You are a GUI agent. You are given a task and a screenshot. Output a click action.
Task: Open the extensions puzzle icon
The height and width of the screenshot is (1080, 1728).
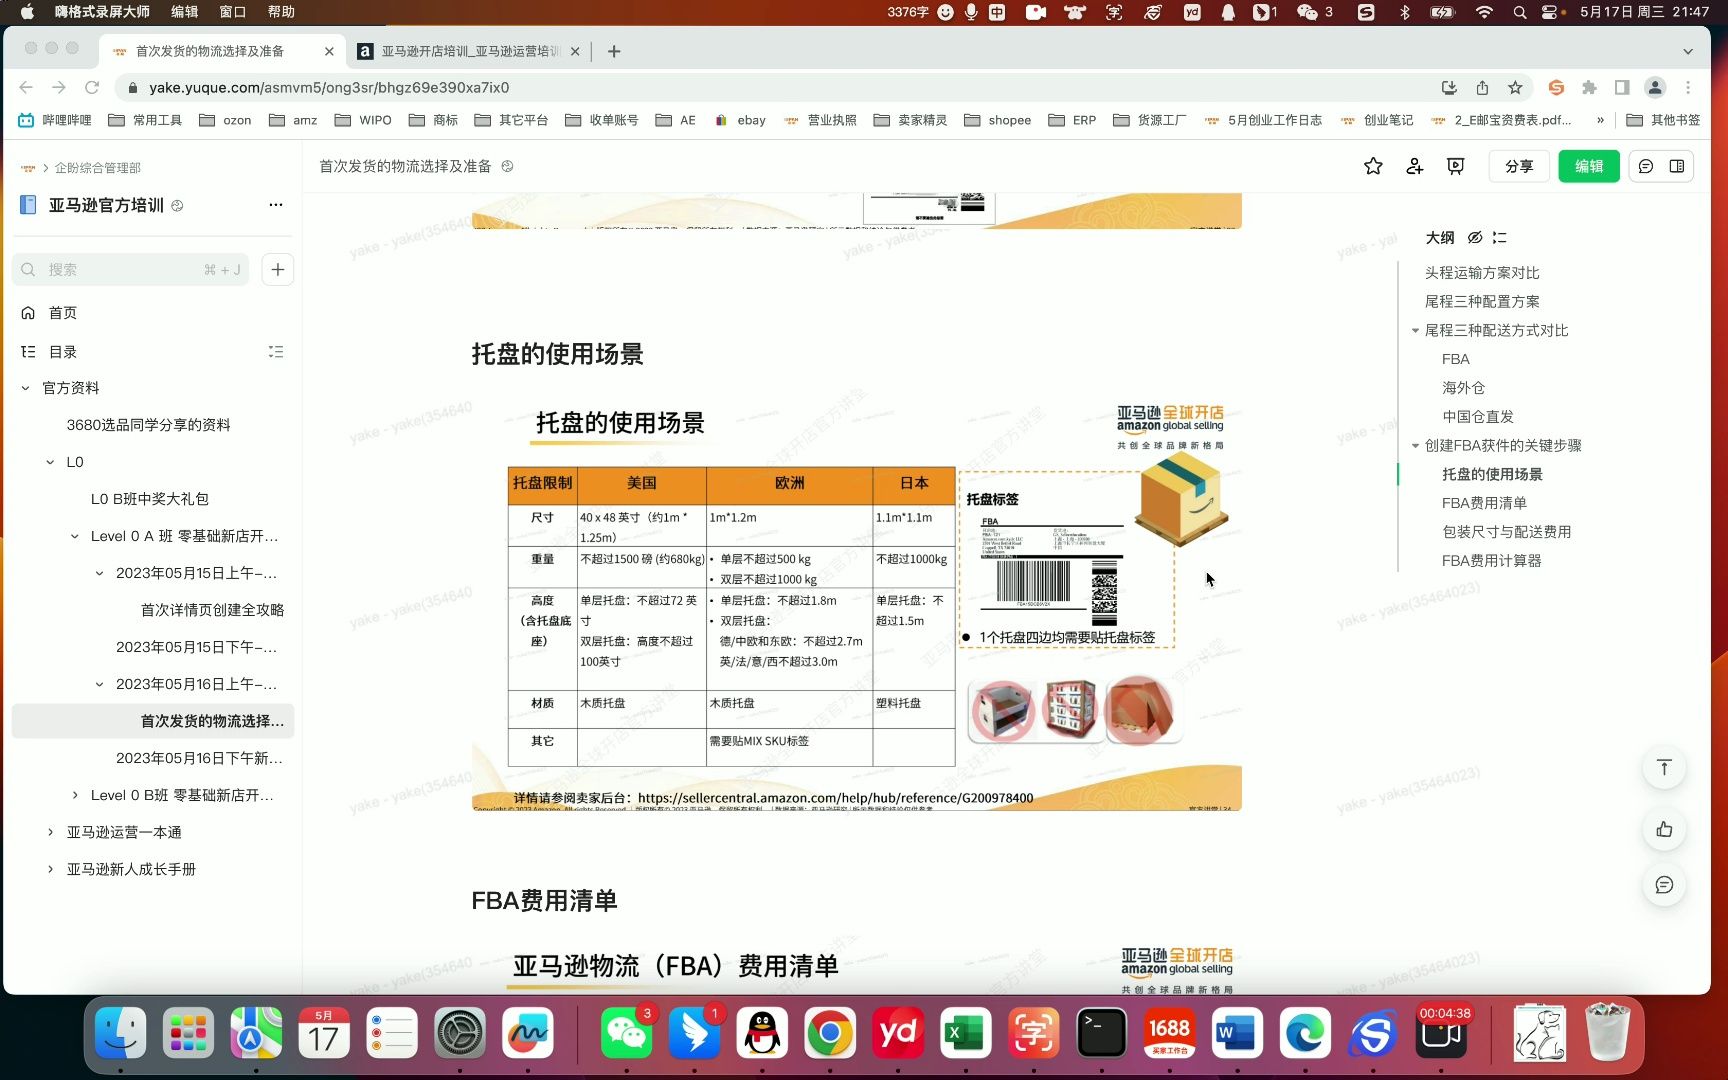point(1589,87)
